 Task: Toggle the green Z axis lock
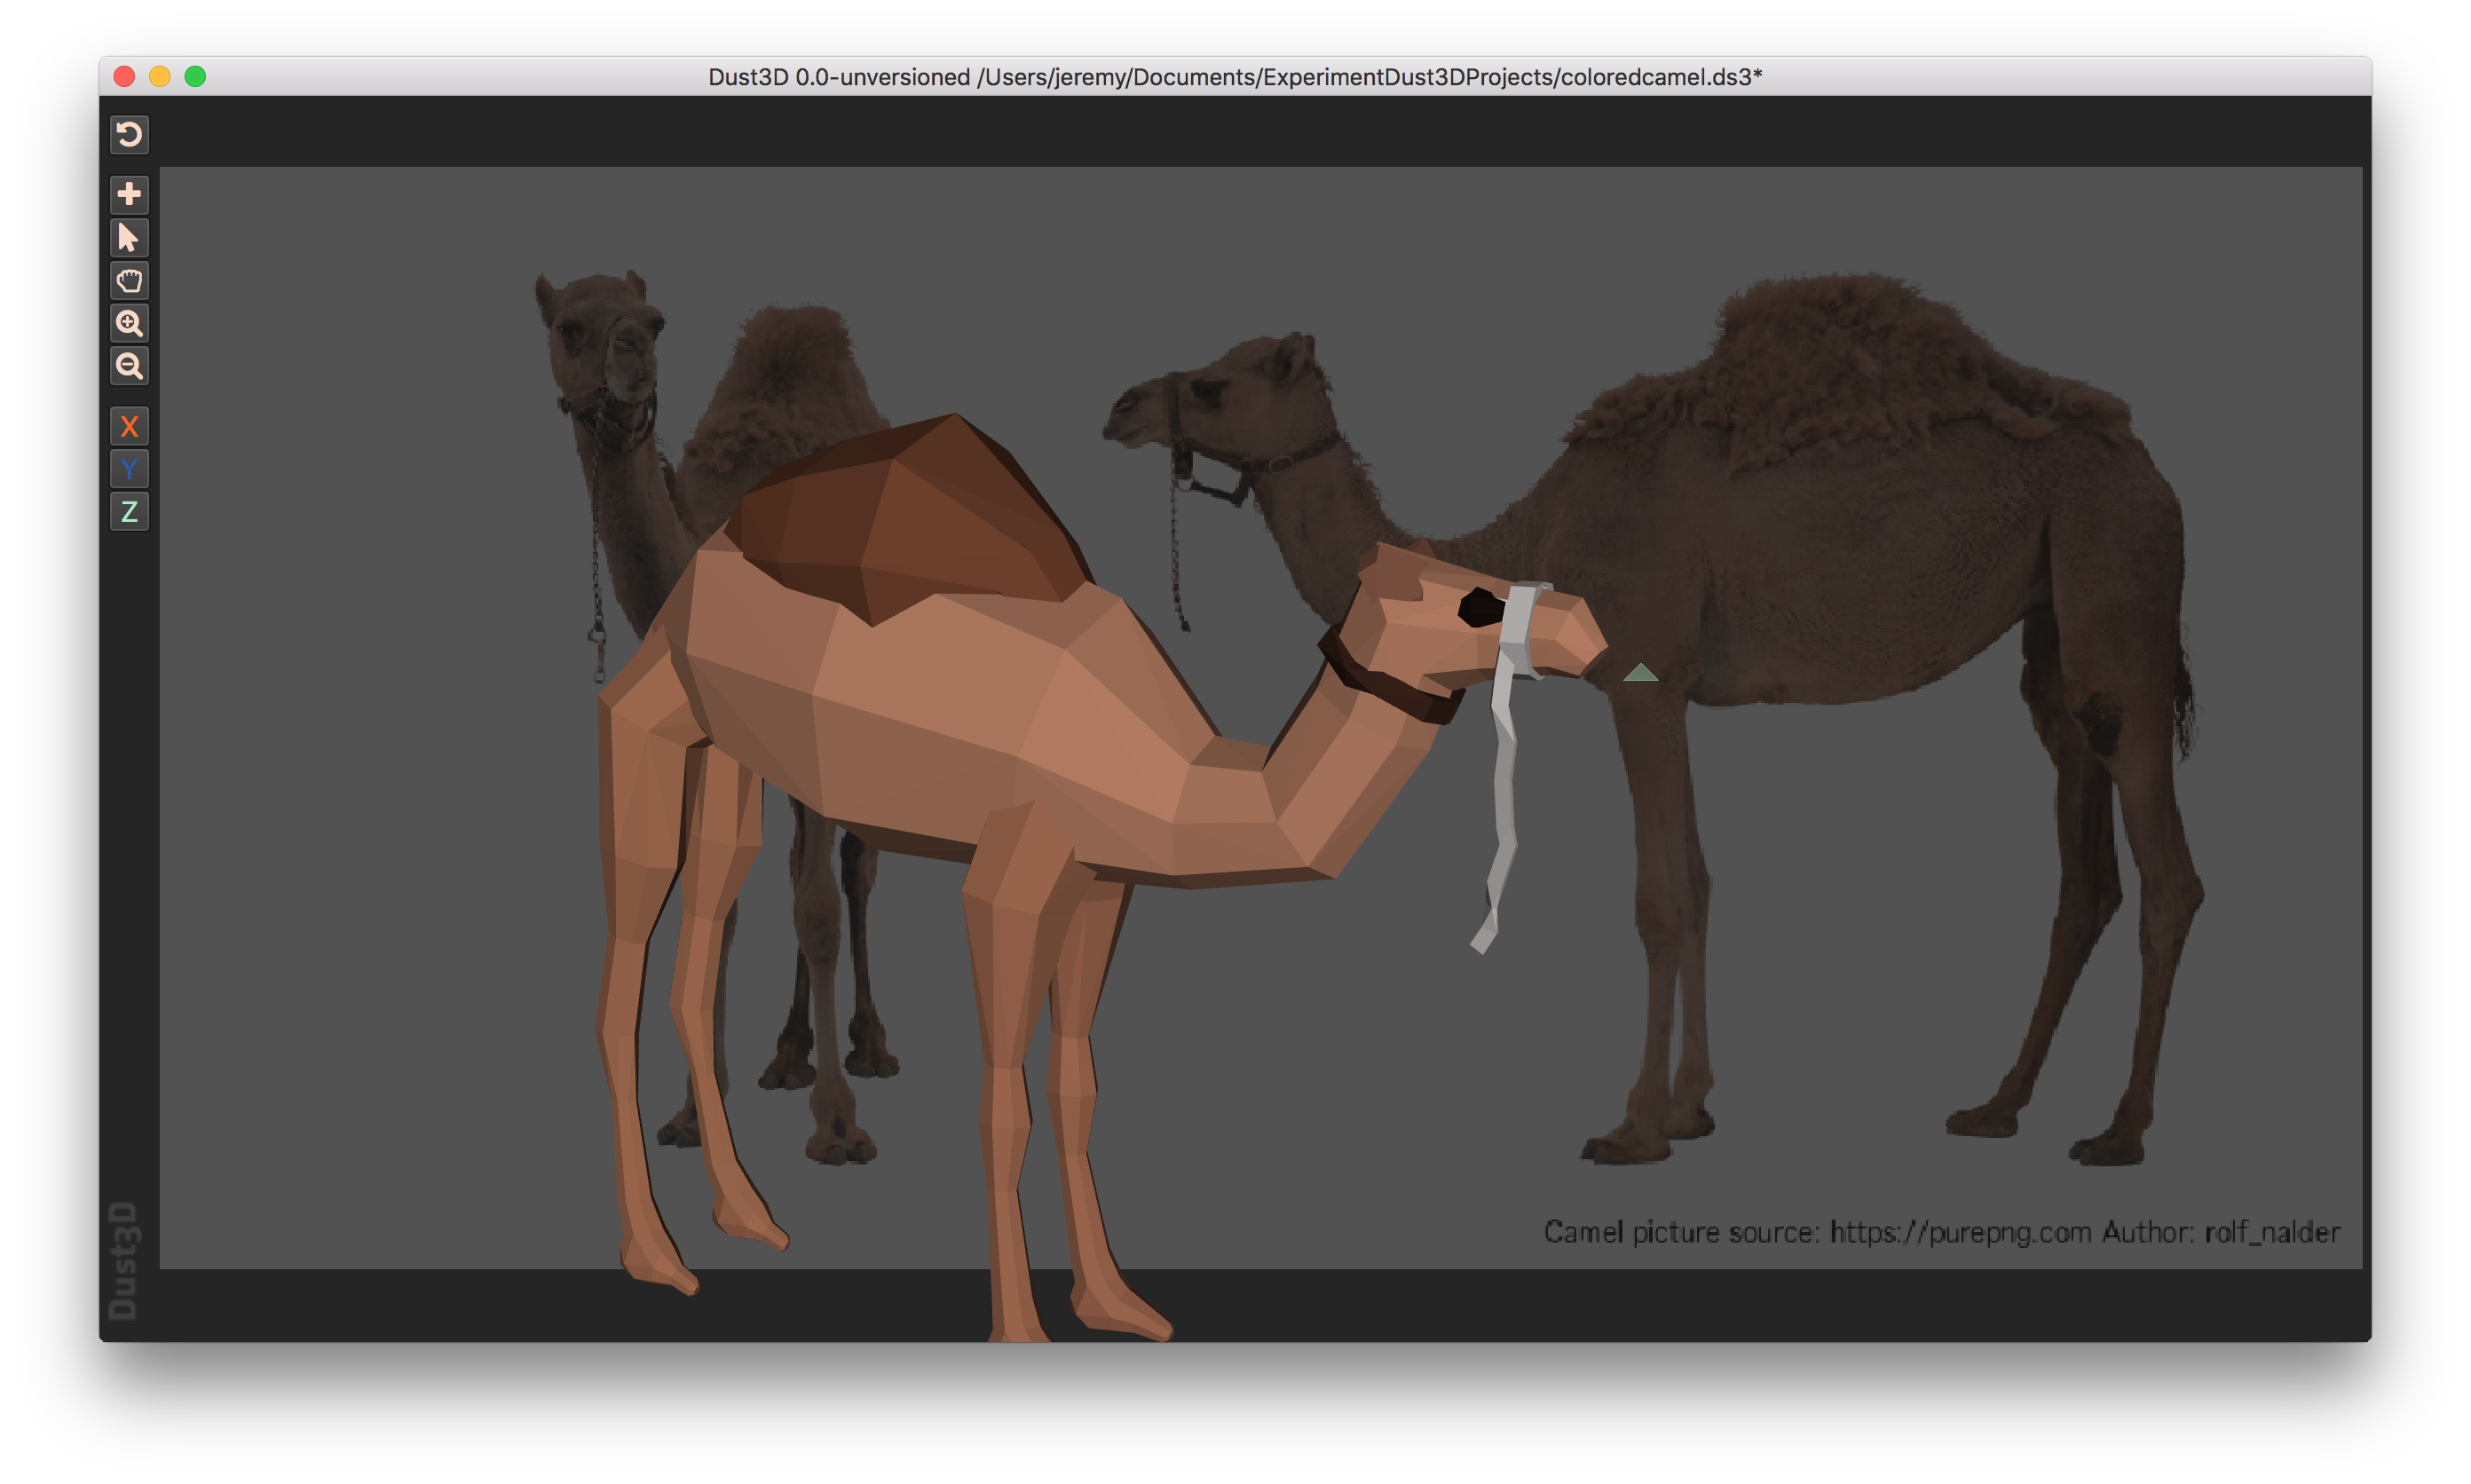click(x=129, y=512)
